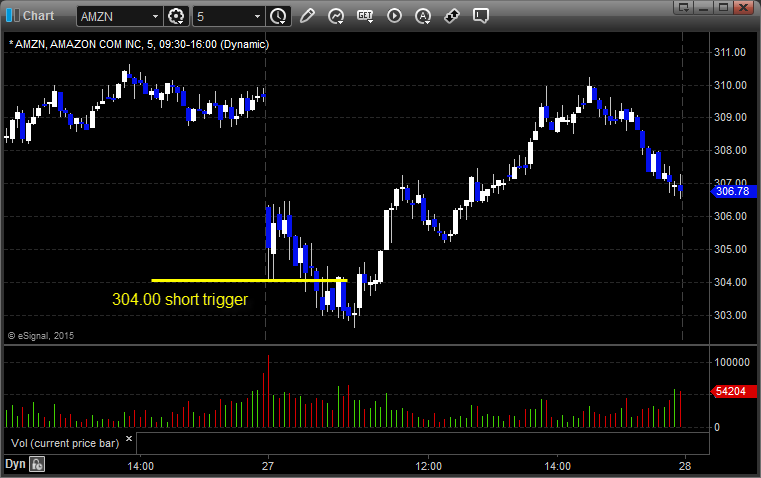The image size is (761, 478).
Task: Expand the interval 5 dropdown arrow
Action: [258, 16]
